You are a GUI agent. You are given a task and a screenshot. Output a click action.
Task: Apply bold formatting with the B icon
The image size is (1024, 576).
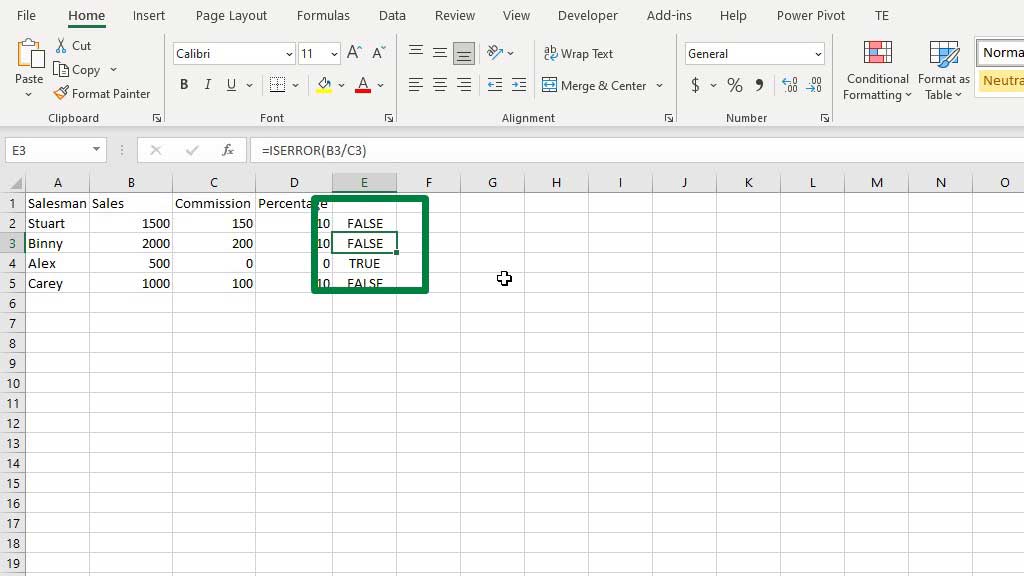184,85
